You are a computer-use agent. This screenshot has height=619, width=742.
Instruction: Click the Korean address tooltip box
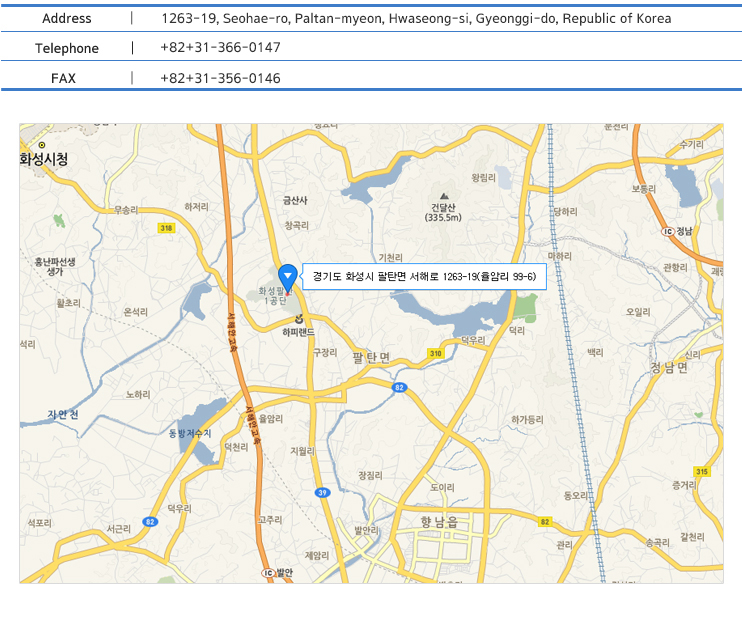coord(424,276)
